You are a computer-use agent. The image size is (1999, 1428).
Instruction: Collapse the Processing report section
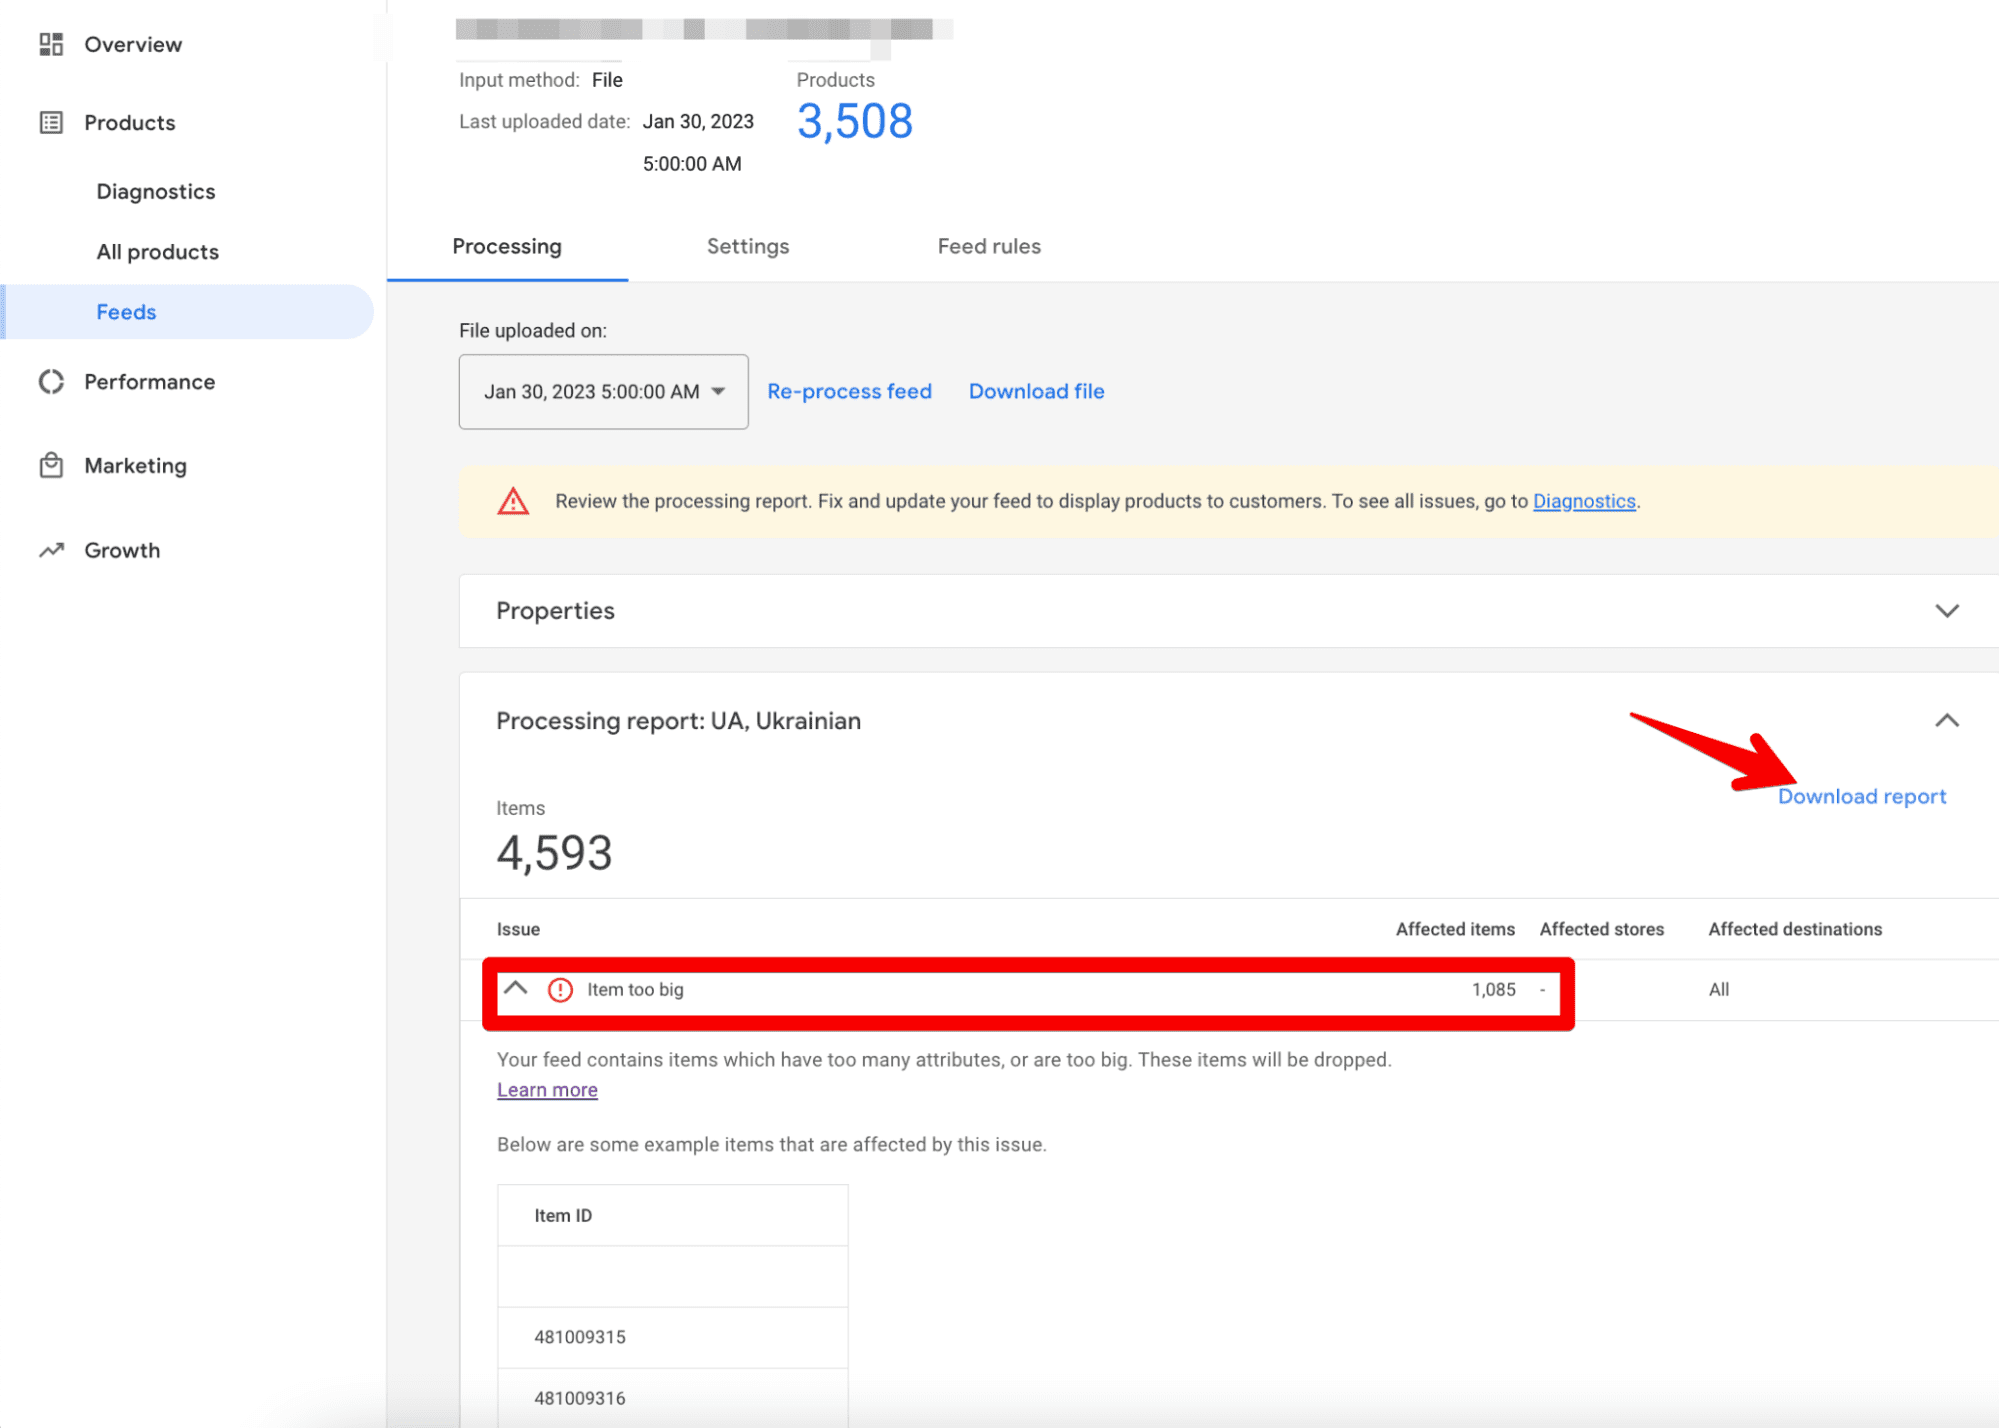pyautogui.click(x=1946, y=721)
